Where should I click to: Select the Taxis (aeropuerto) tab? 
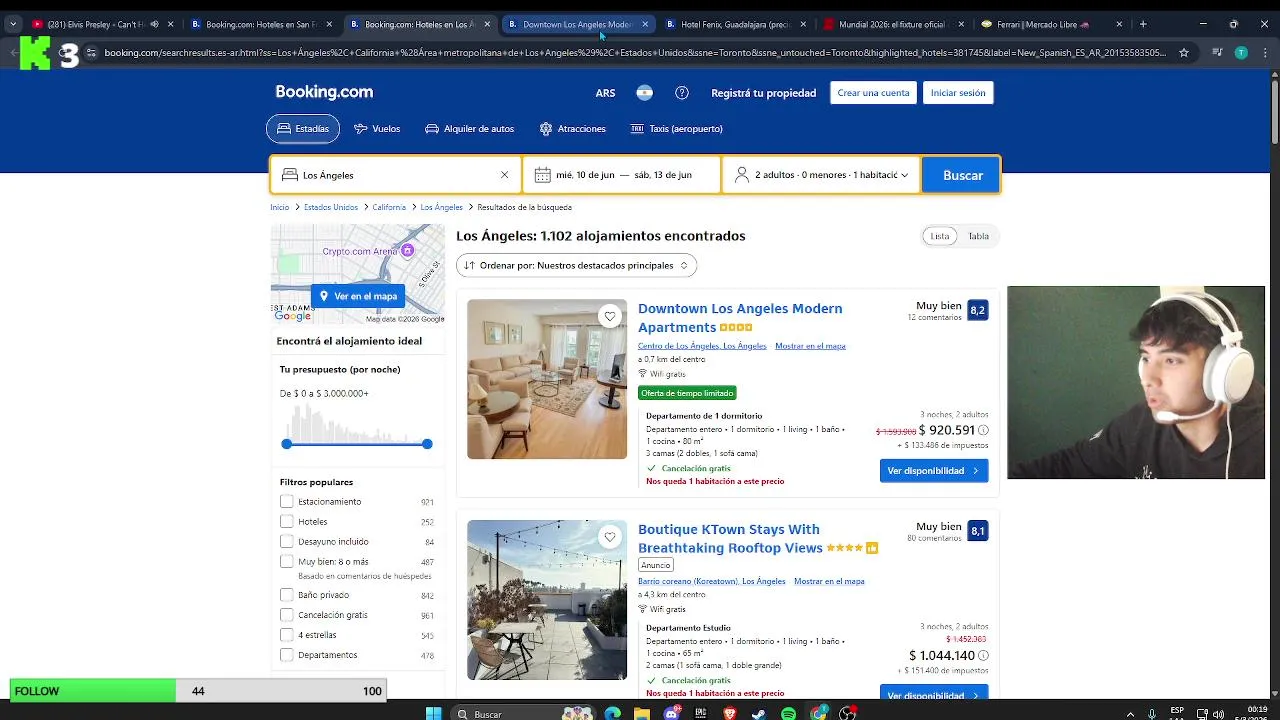[676, 129]
